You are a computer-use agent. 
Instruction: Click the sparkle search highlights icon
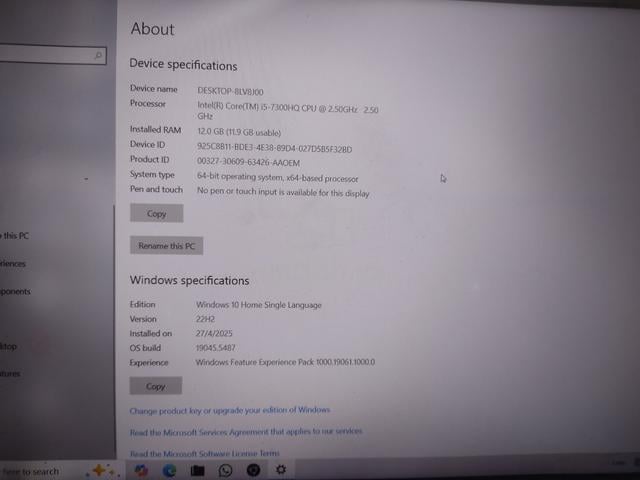(x=102, y=471)
